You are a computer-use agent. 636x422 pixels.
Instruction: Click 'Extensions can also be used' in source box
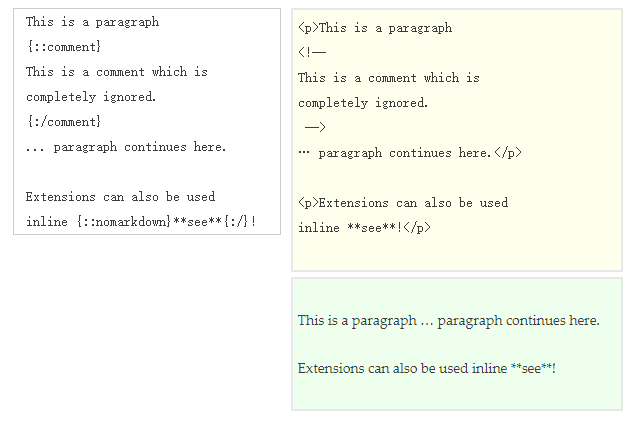click(x=120, y=197)
